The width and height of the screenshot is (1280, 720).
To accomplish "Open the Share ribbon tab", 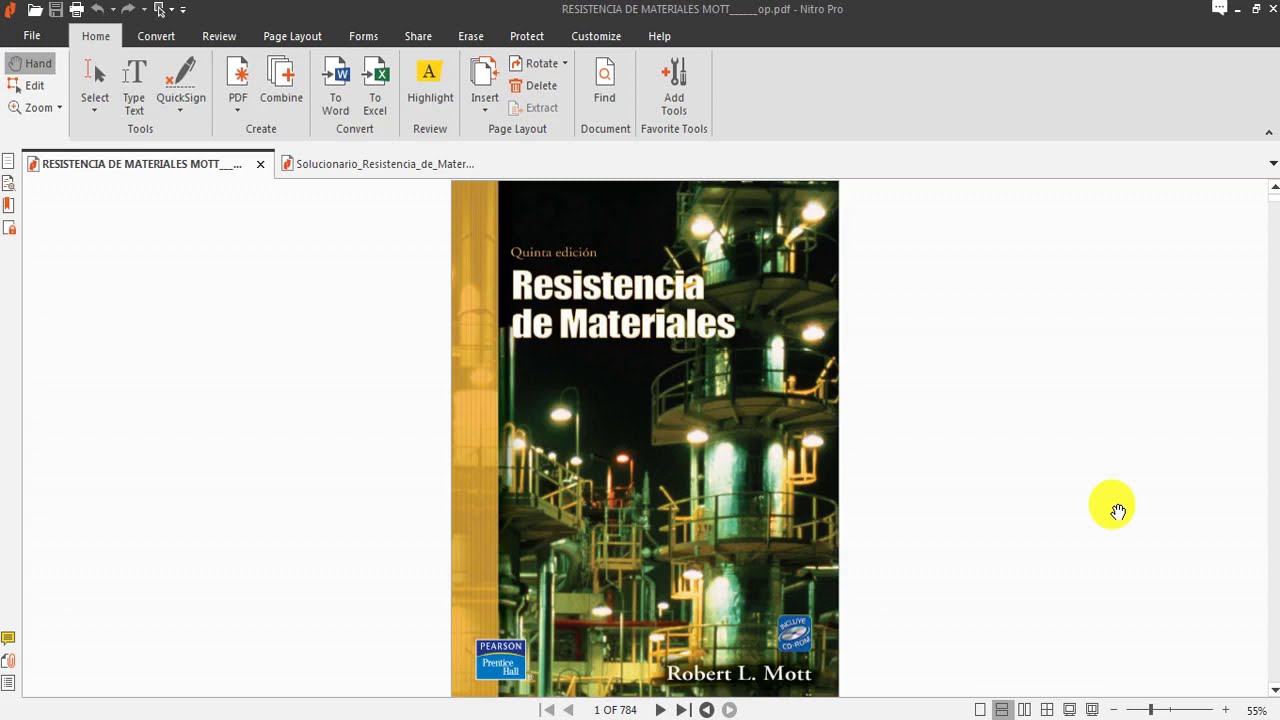I will [418, 36].
